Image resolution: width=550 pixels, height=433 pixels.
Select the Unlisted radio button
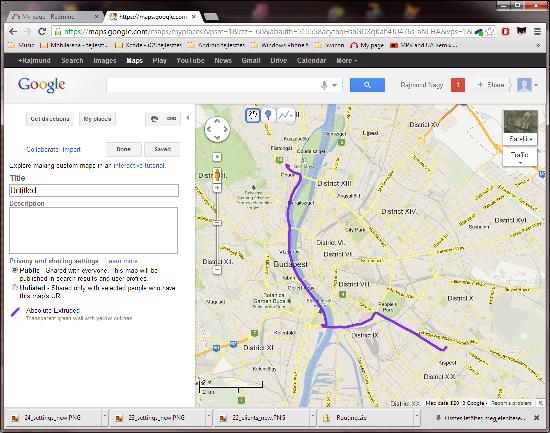[x=15, y=287]
